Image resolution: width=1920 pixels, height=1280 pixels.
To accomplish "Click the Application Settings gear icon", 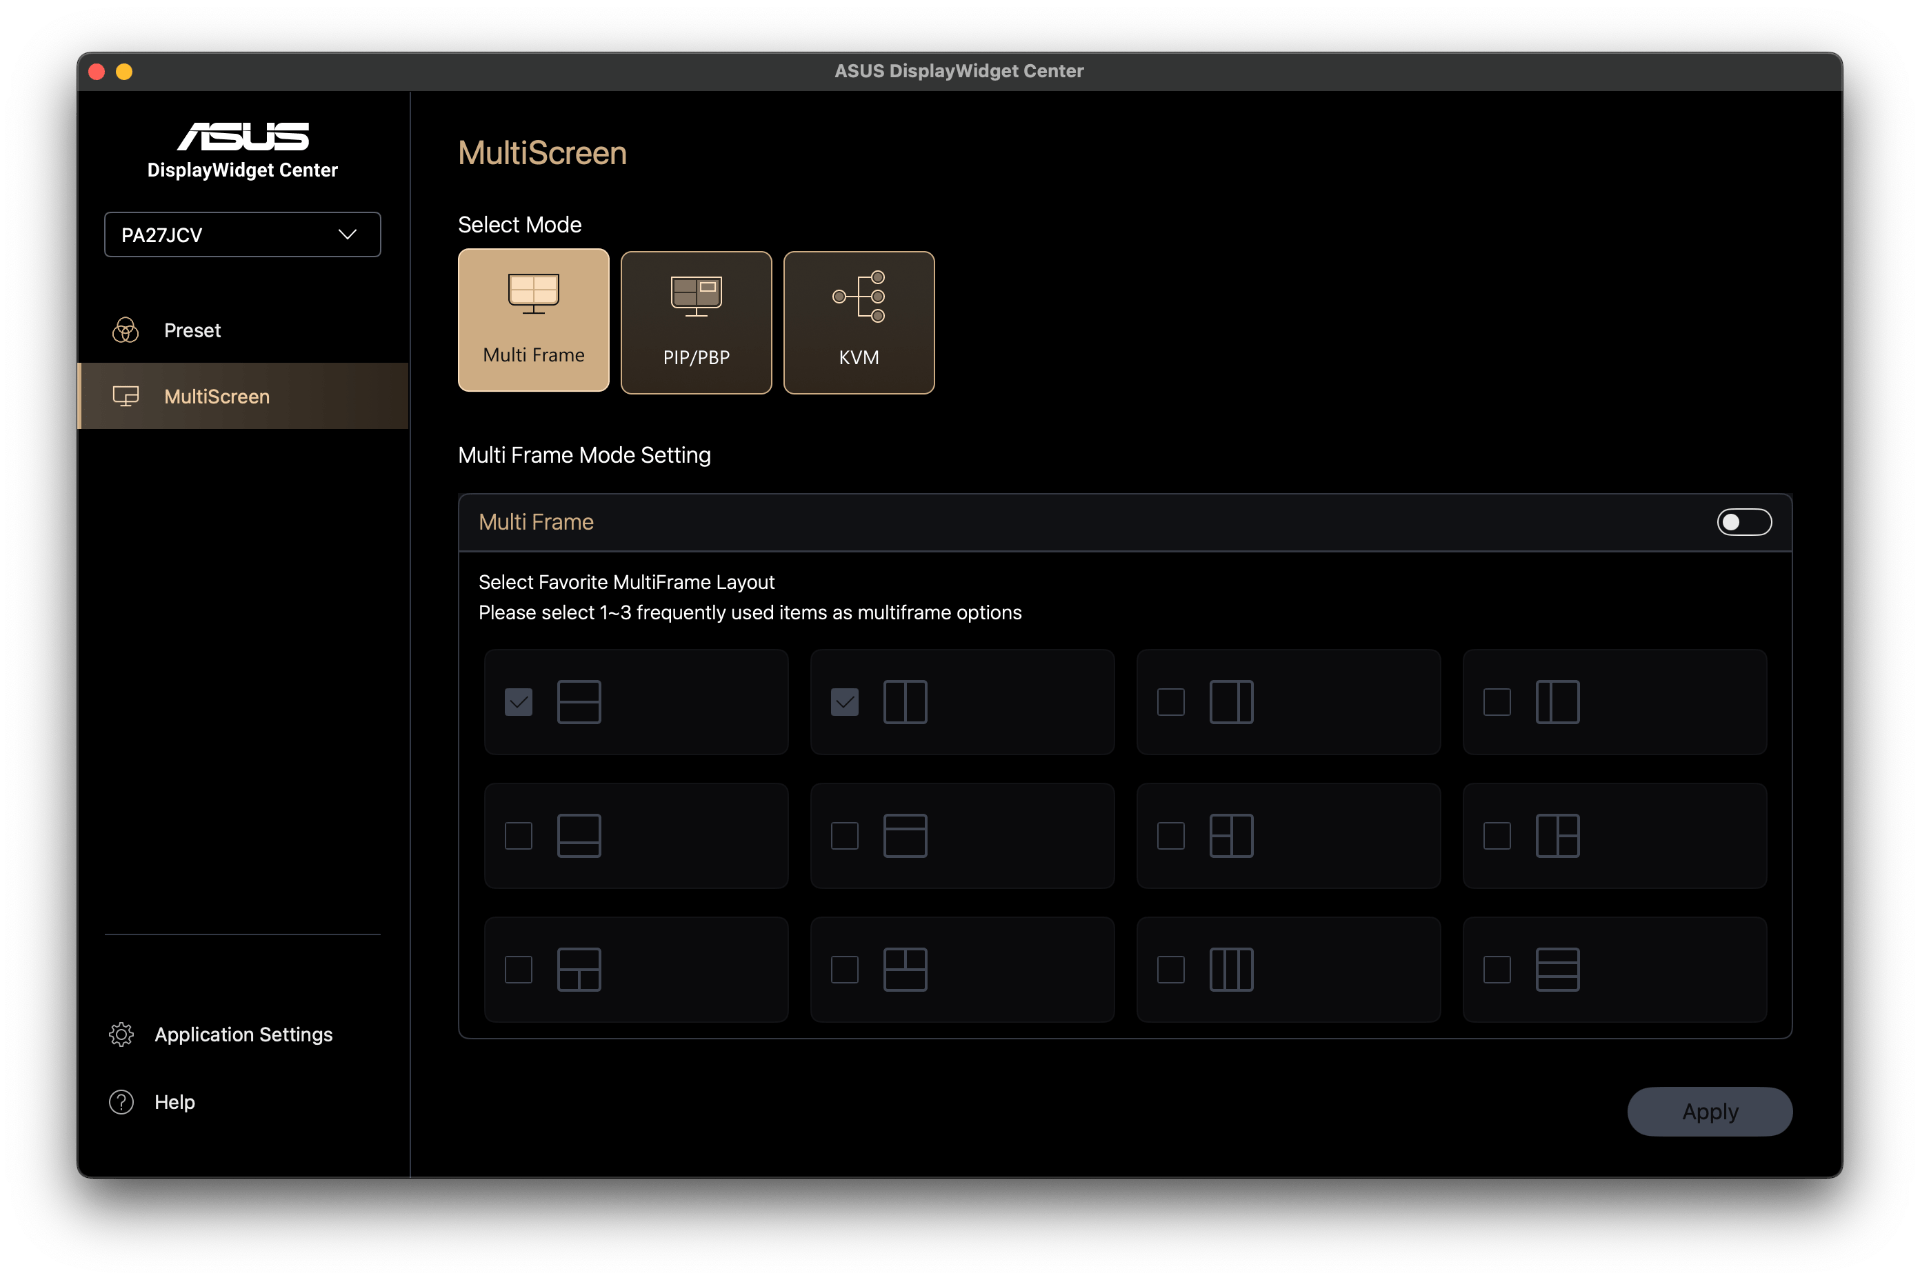I will (x=122, y=1034).
